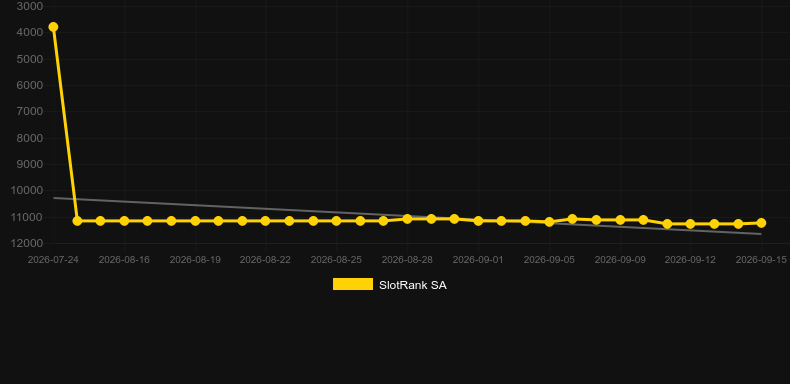Select the peak data point for 2026-07-24

[x=53, y=27]
